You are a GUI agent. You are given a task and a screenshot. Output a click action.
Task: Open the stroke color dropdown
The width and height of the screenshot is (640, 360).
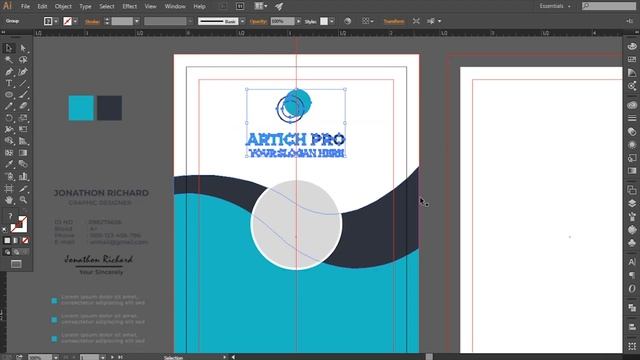75,21
